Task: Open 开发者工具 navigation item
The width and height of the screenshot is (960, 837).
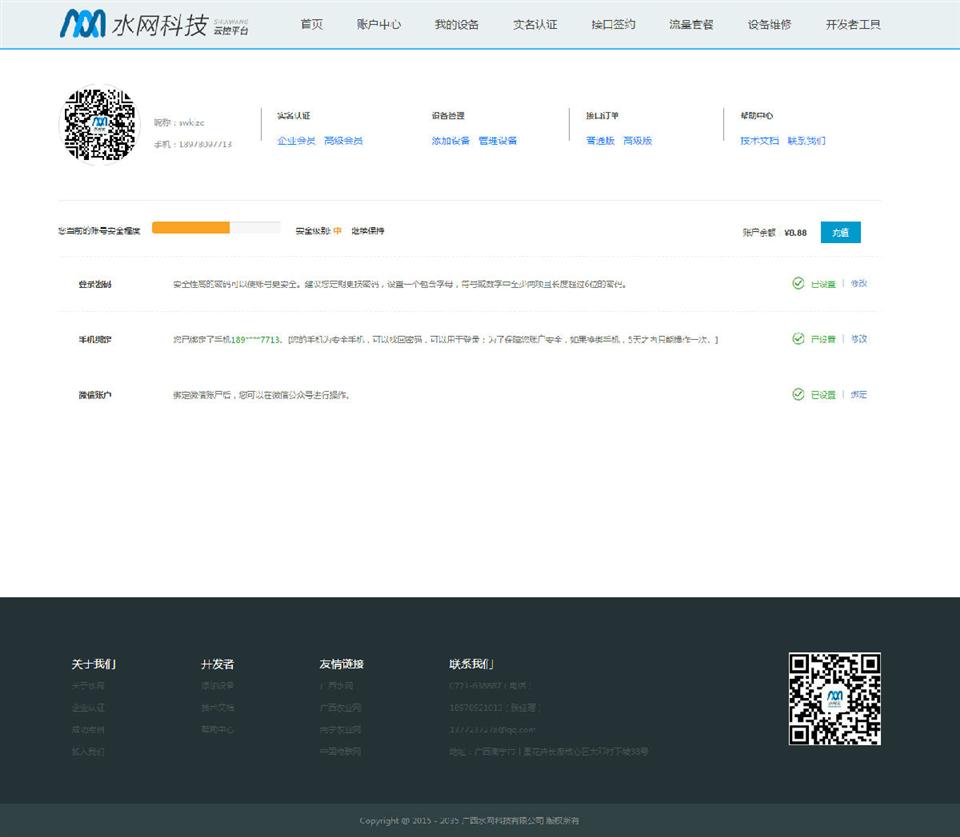Action: click(x=853, y=24)
